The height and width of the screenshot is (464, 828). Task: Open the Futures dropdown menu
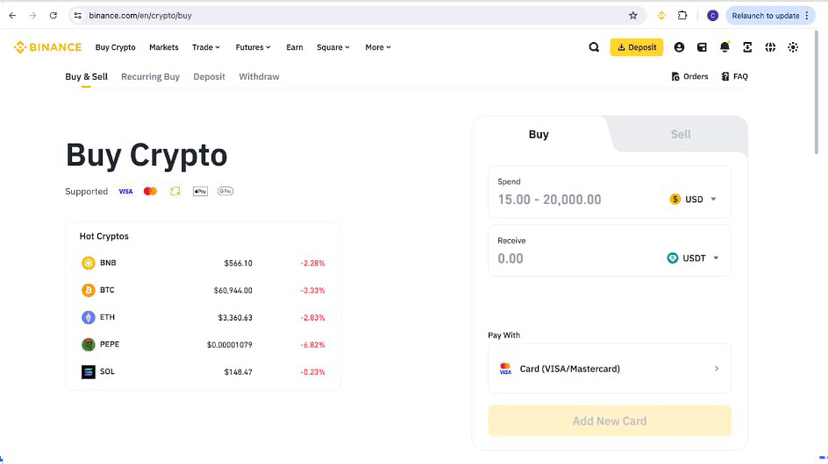tap(253, 47)
